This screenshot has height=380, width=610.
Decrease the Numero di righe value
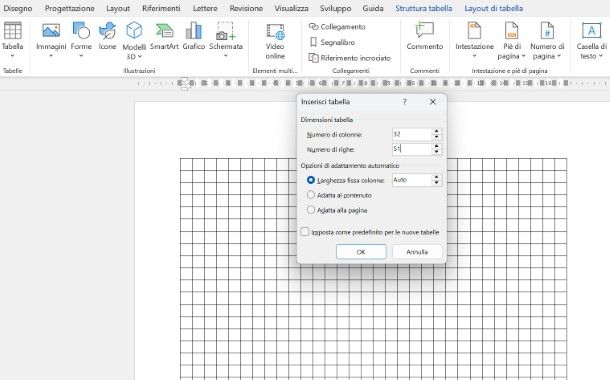436,152
